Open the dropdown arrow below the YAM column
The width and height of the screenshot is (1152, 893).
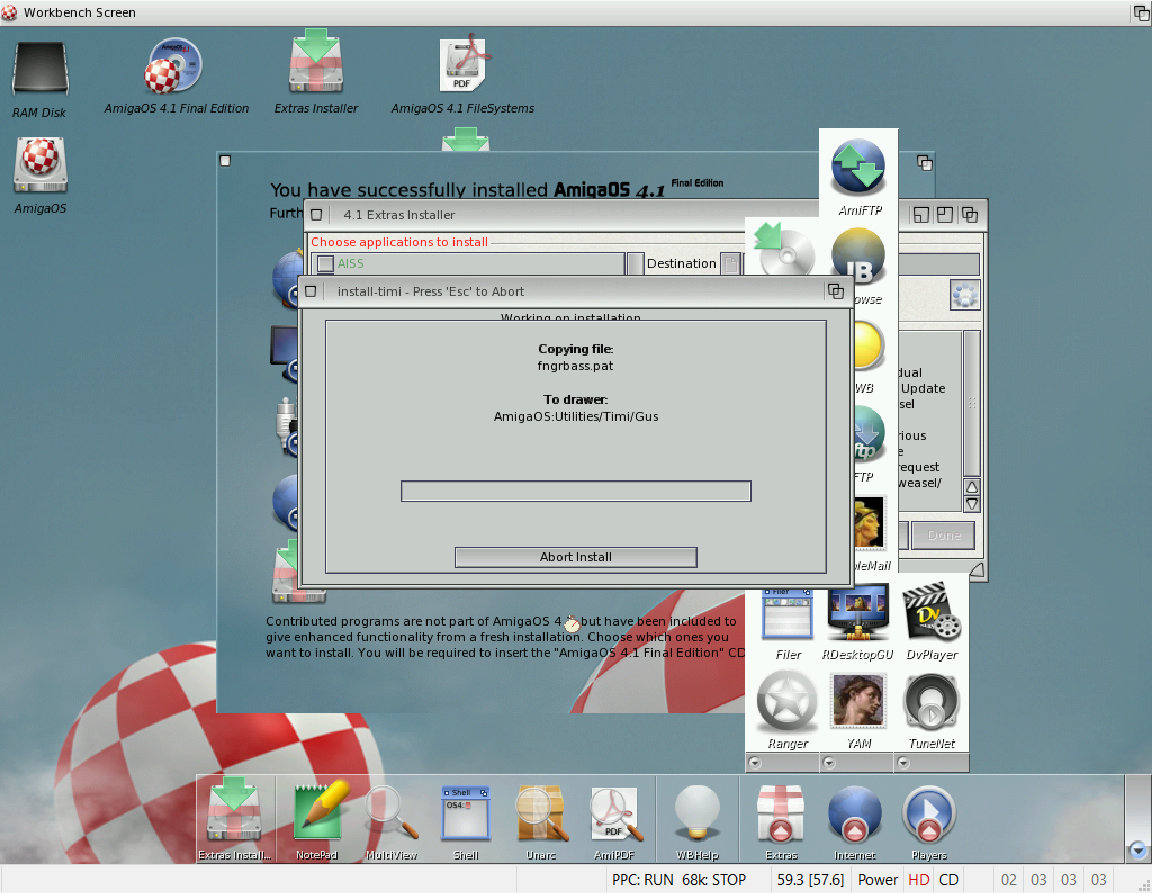point(829,763)
